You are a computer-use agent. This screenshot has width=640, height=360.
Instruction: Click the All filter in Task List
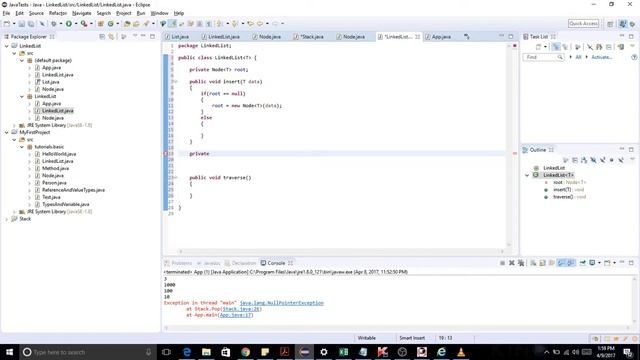(578, 57)
